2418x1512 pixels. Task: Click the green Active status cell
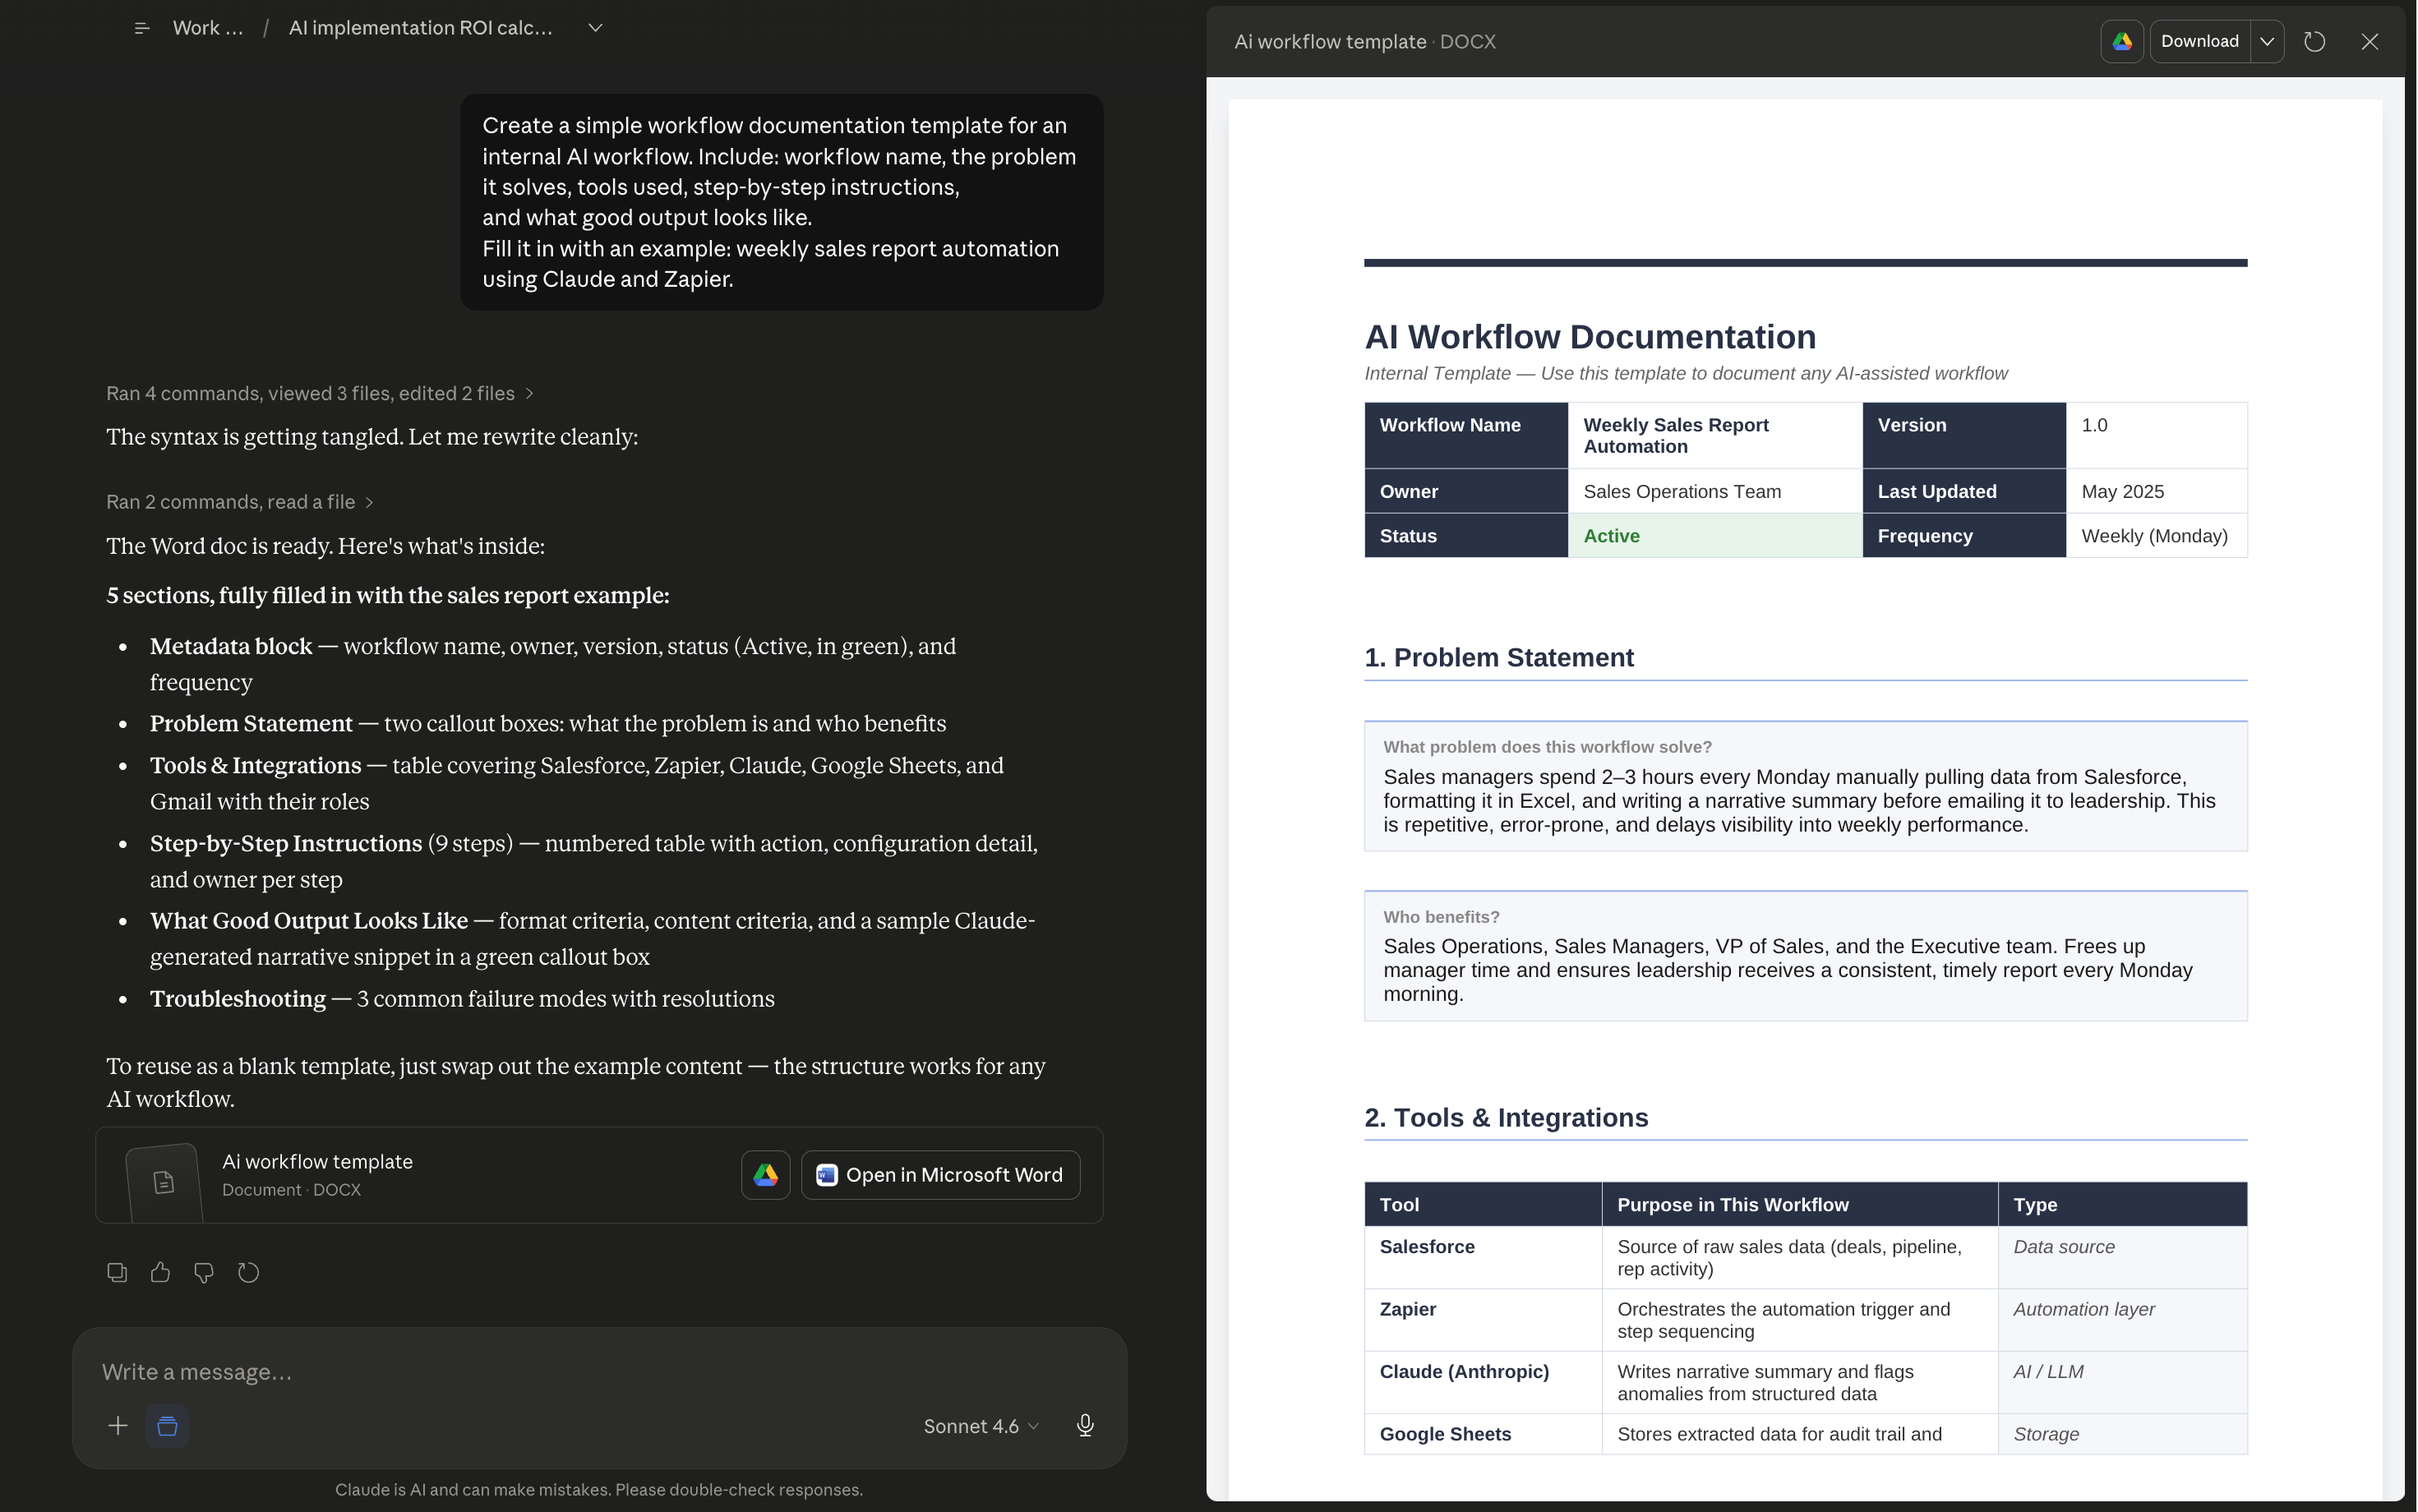[1715, 536]
